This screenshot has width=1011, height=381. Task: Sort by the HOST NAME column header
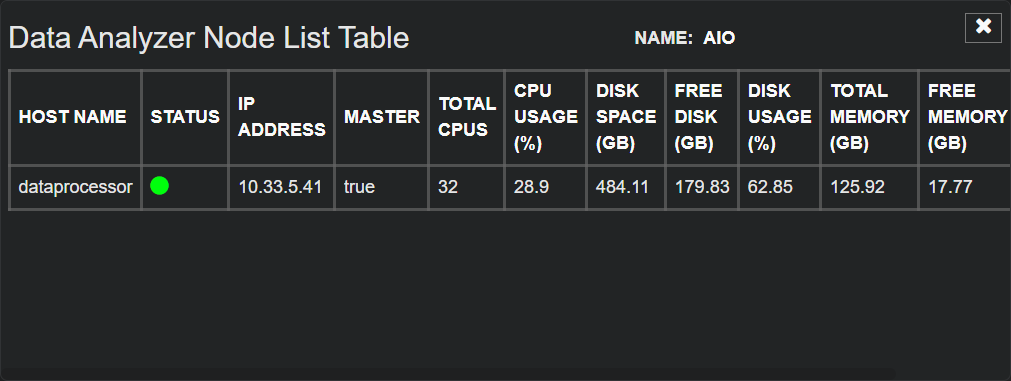coord(72,117)
